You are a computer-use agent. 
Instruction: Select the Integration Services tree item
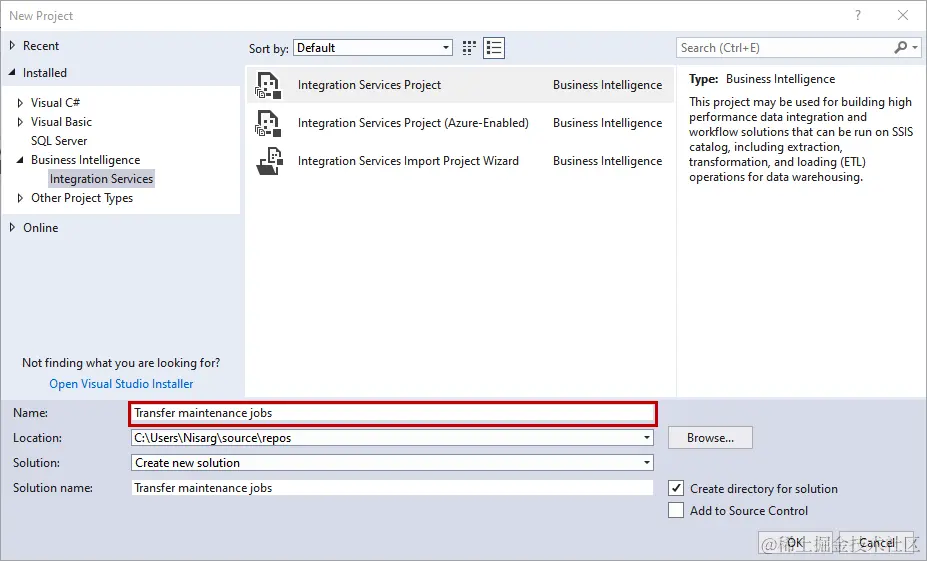[101, 179]
